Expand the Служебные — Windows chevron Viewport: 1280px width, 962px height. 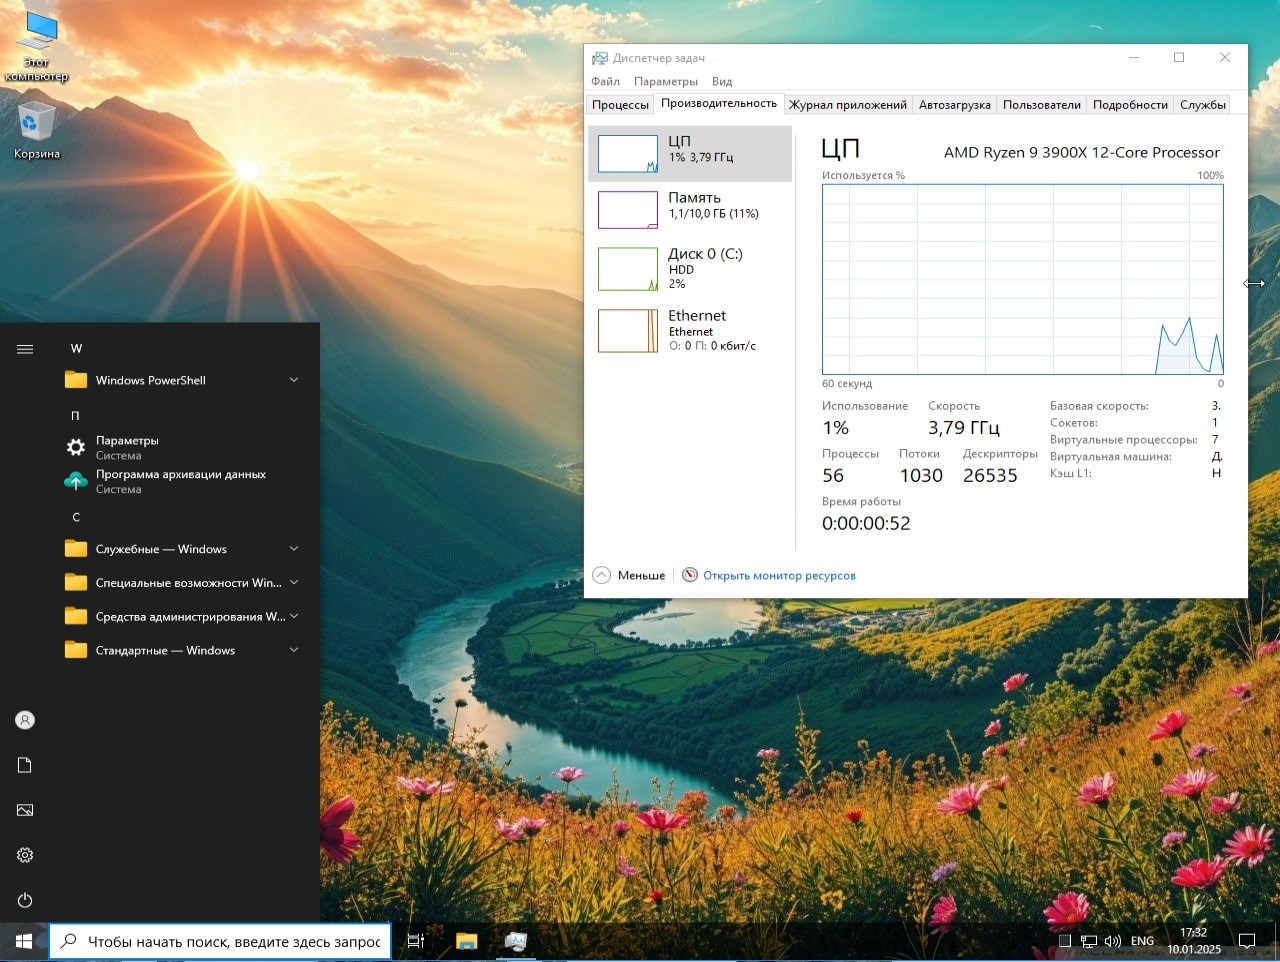294,548
